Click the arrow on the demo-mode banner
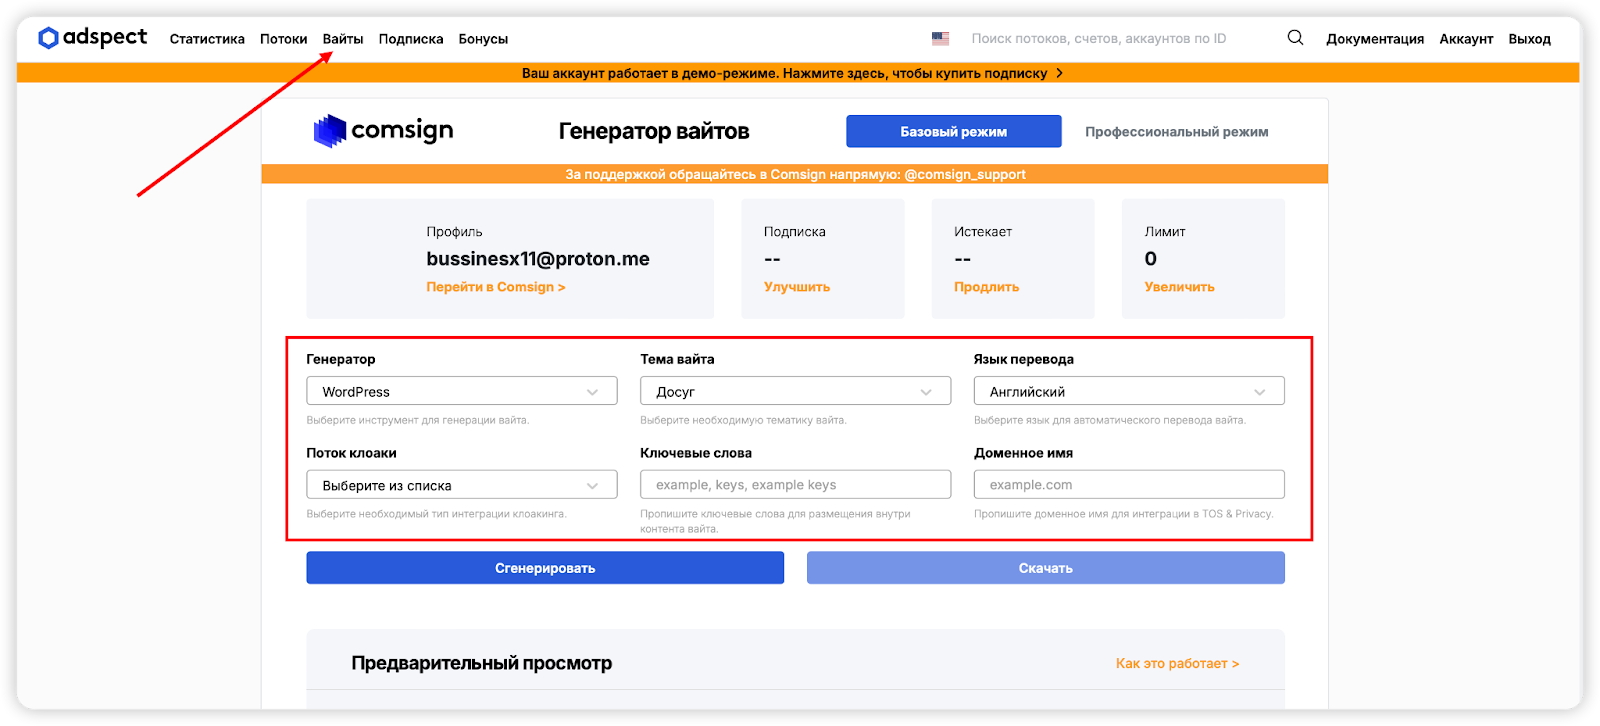Screen dimensions: 1600x726 [1060, 73]
